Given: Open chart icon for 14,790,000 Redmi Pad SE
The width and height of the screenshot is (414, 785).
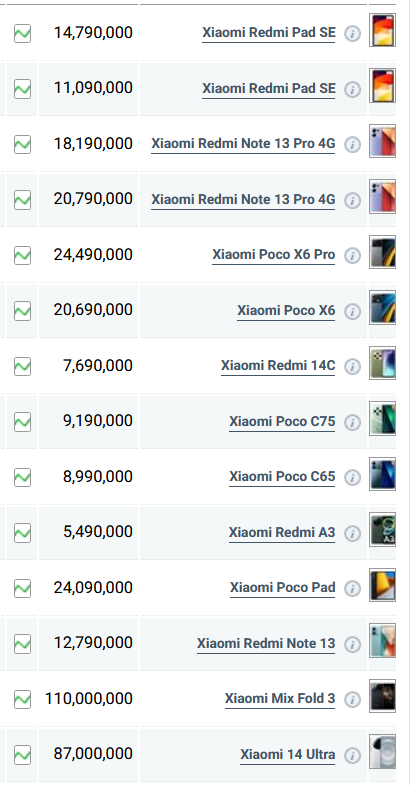Looking at the screenshot, I should coord(22,34).
